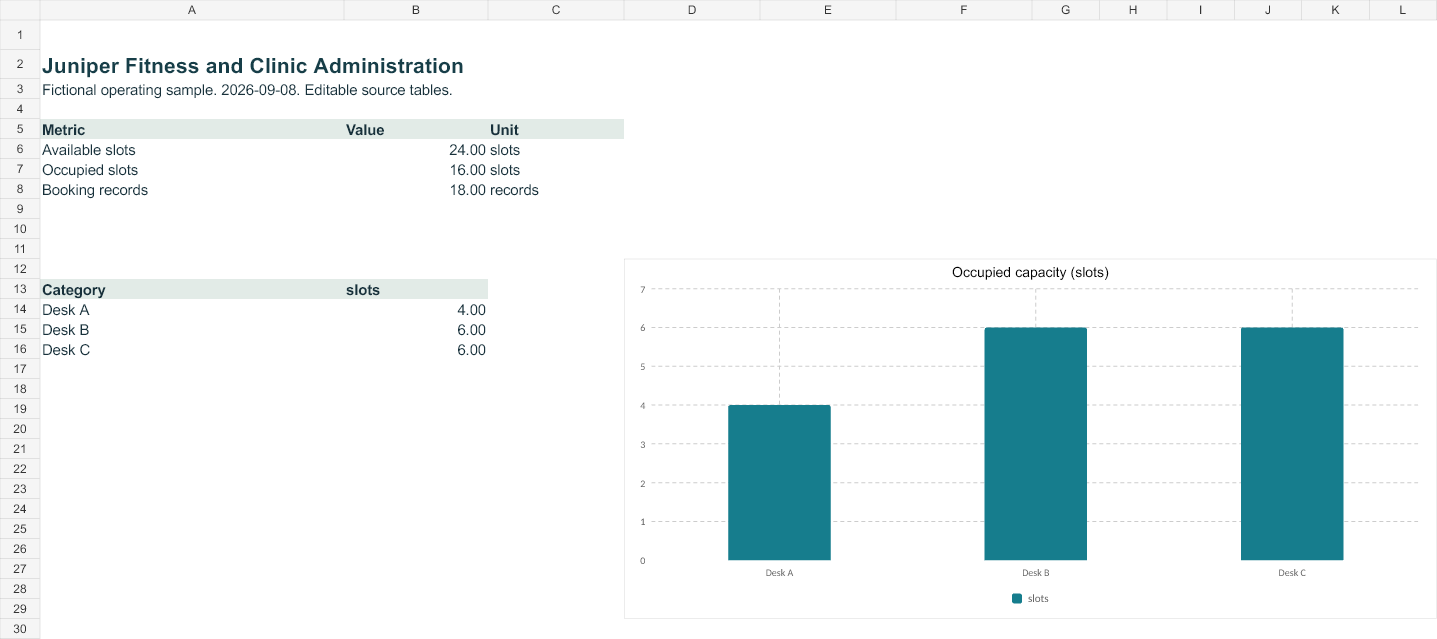Click the 'Occupied slots' cell
This screenshot has height=639, width=1437.
point(192,170)
